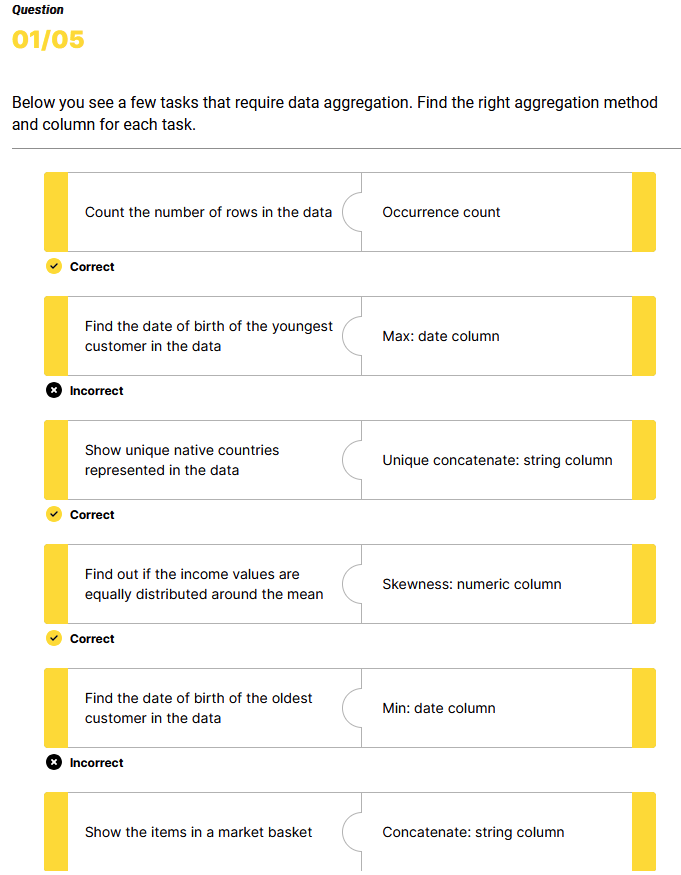Screen dimensions: 681x875
Task: Click the Incorrect X icon under oldest customer
Action: point(53,763)
